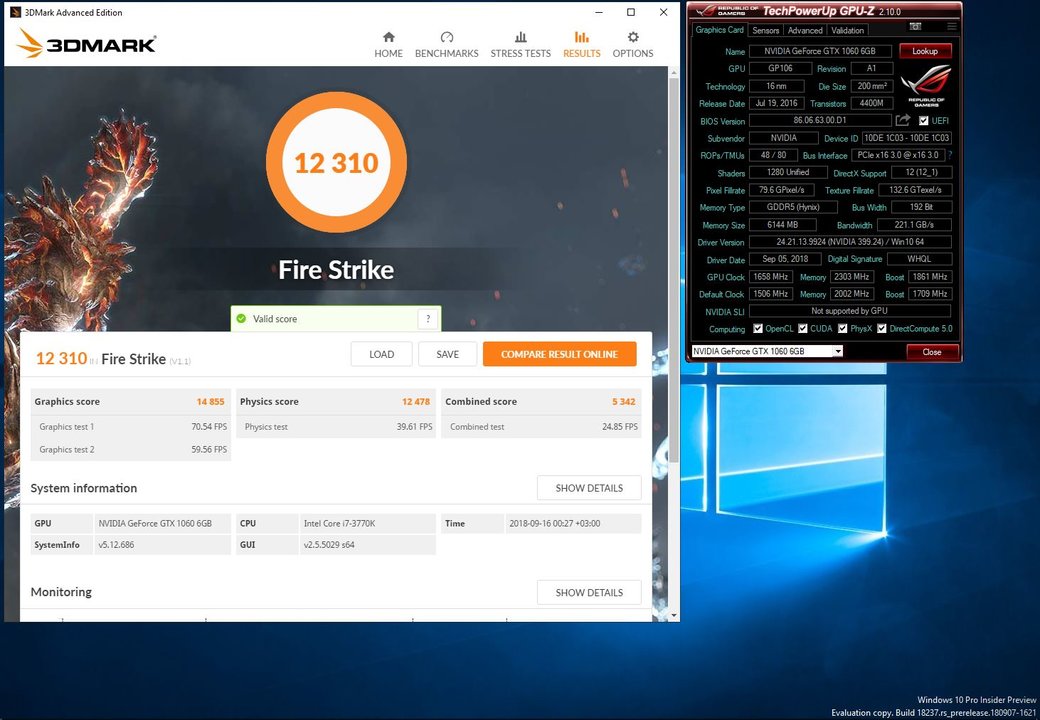Toggle the CUDA checkbox

point(803,328)
